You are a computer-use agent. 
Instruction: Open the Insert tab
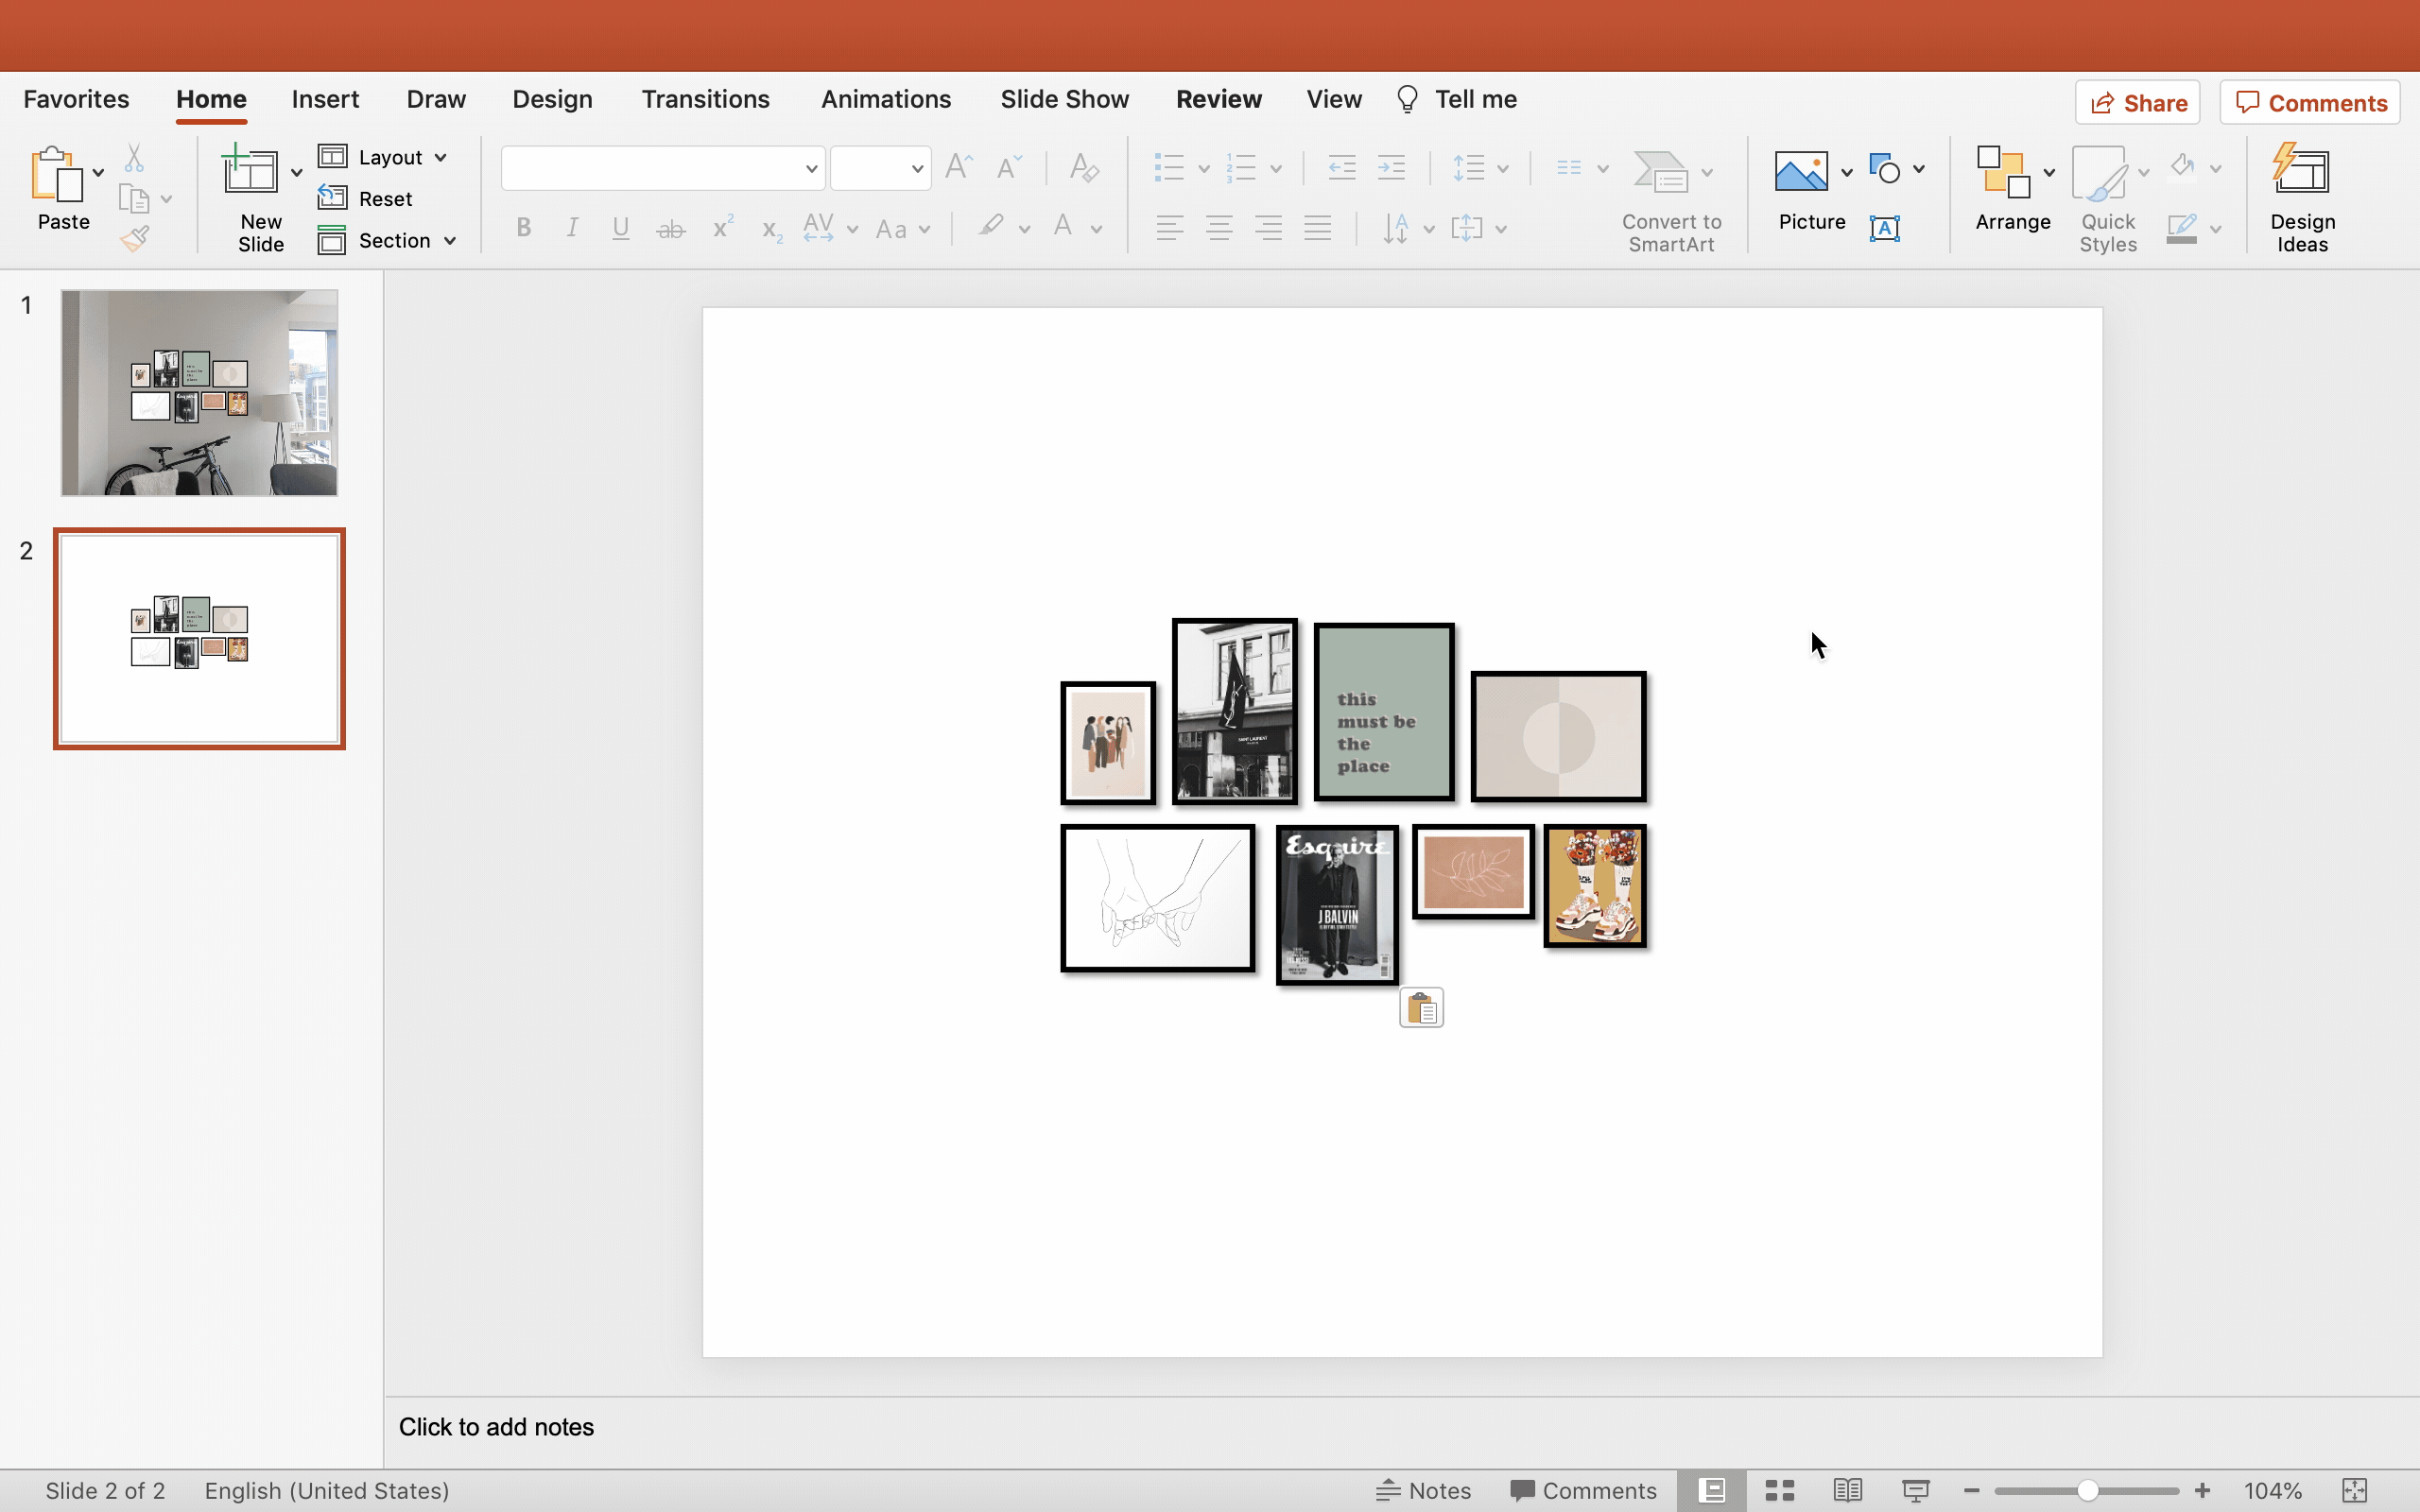point(325,99)
